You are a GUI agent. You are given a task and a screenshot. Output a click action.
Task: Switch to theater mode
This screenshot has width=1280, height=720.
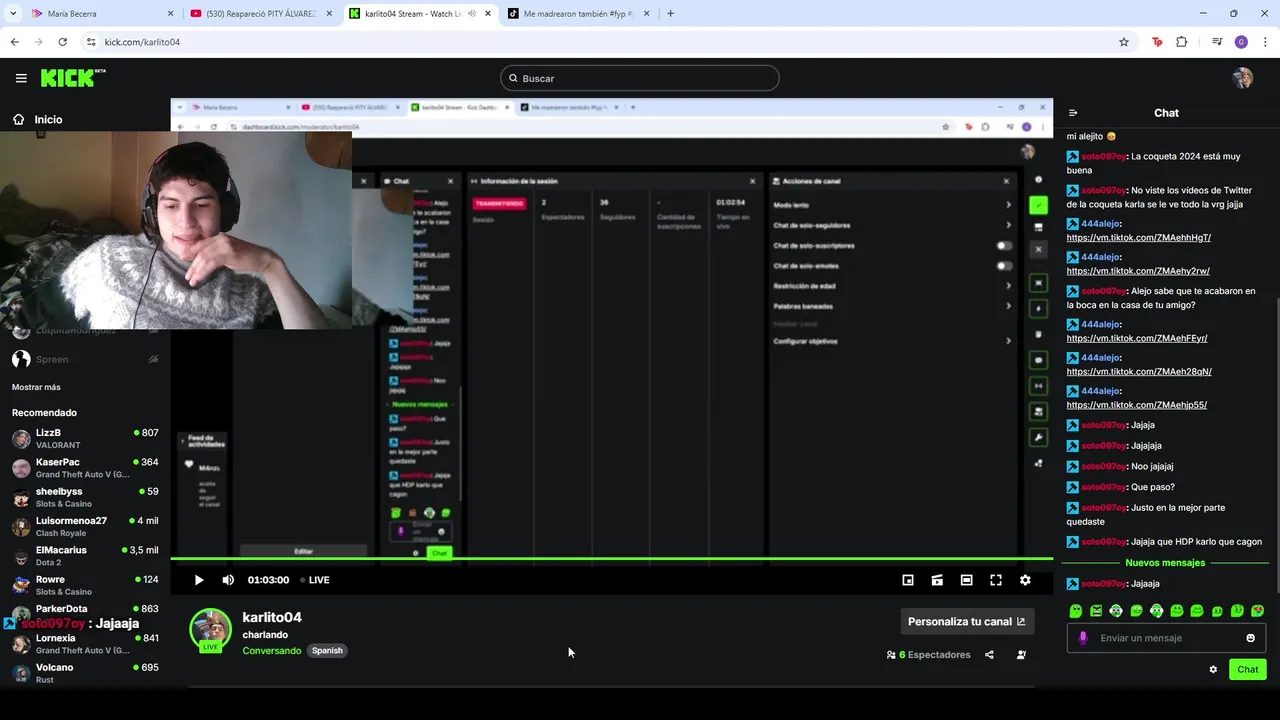pyautogui.click(x=966, y=580)
